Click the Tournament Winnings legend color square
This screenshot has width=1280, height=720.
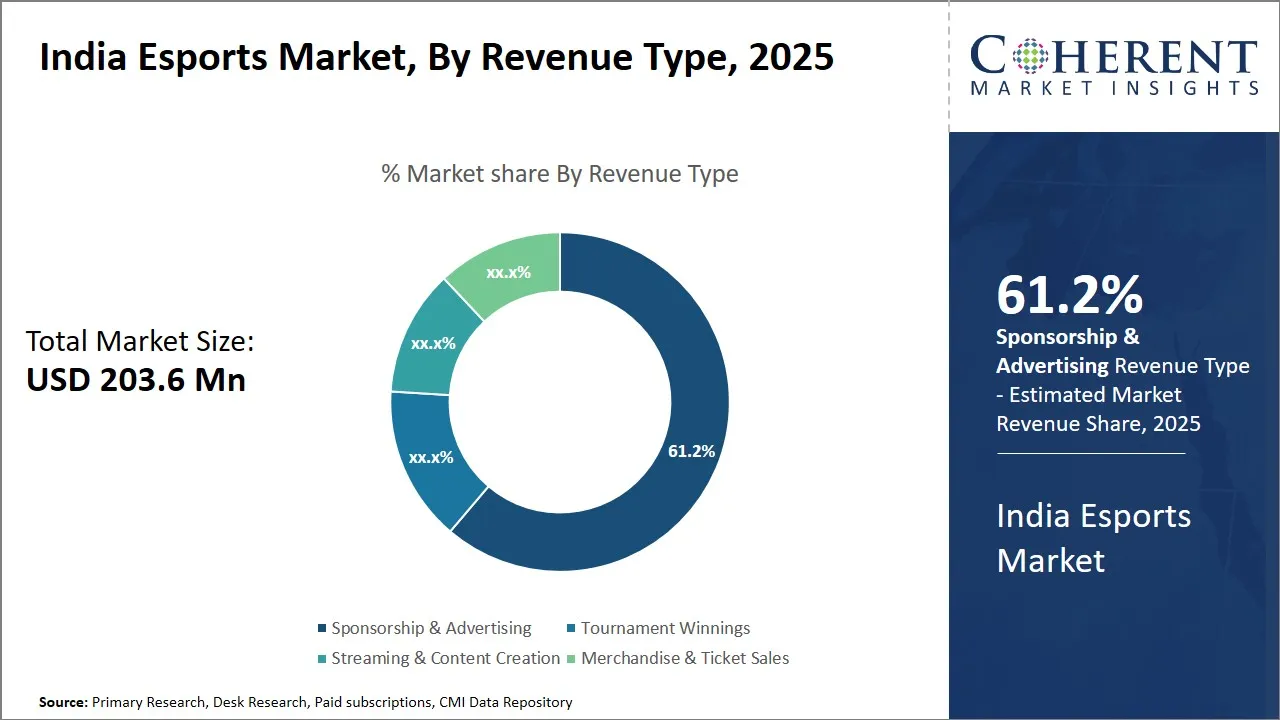571,629
